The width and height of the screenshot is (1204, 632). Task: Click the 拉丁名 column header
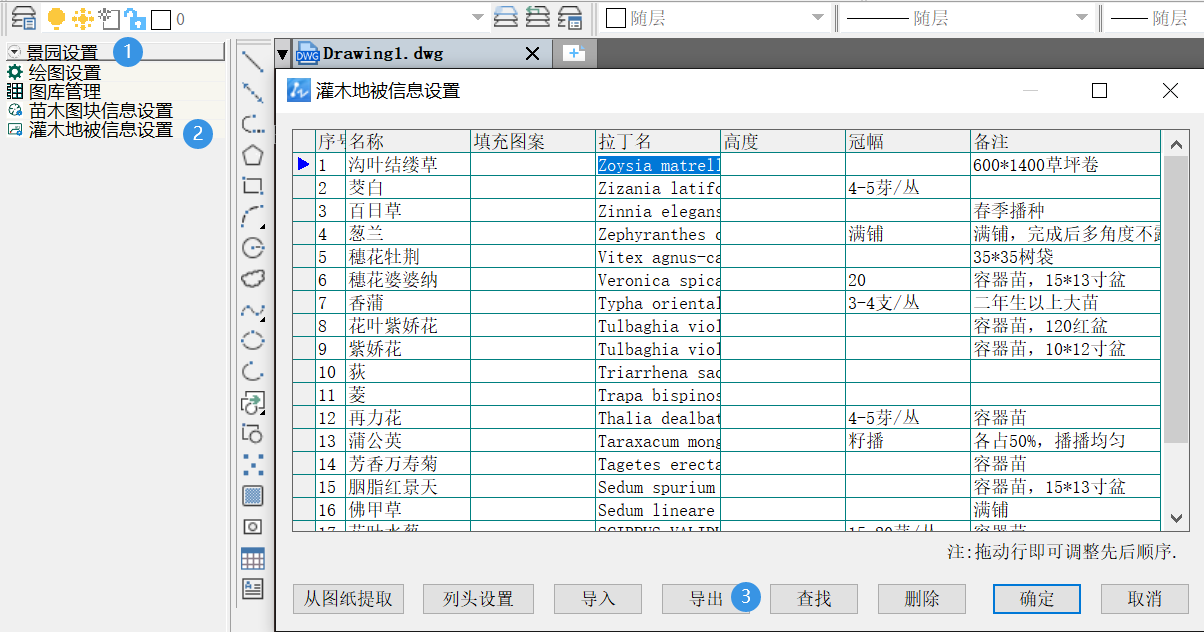click(x=658, y=141)
